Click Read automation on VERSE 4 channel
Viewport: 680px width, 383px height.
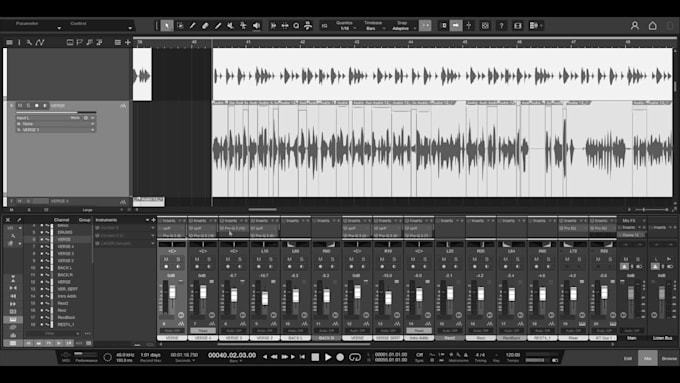point(203,331)
